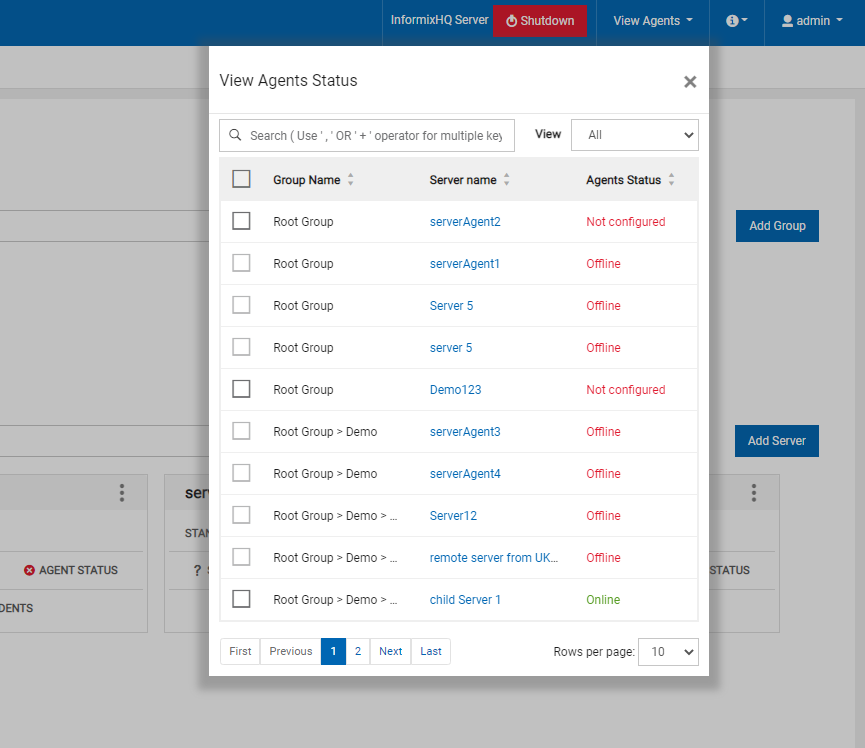
Task: Open the View filter dropdown
Action: tap(634, 135)
